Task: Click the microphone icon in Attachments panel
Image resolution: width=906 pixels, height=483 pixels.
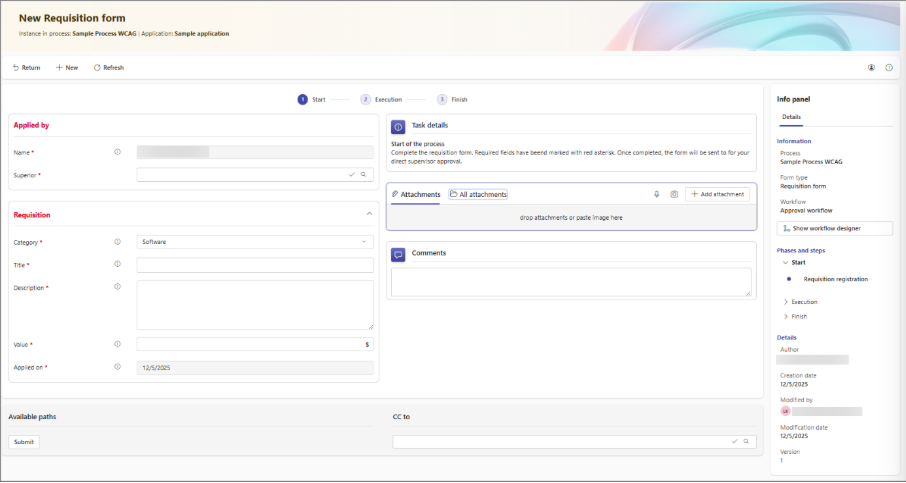Action: [657, 194]
